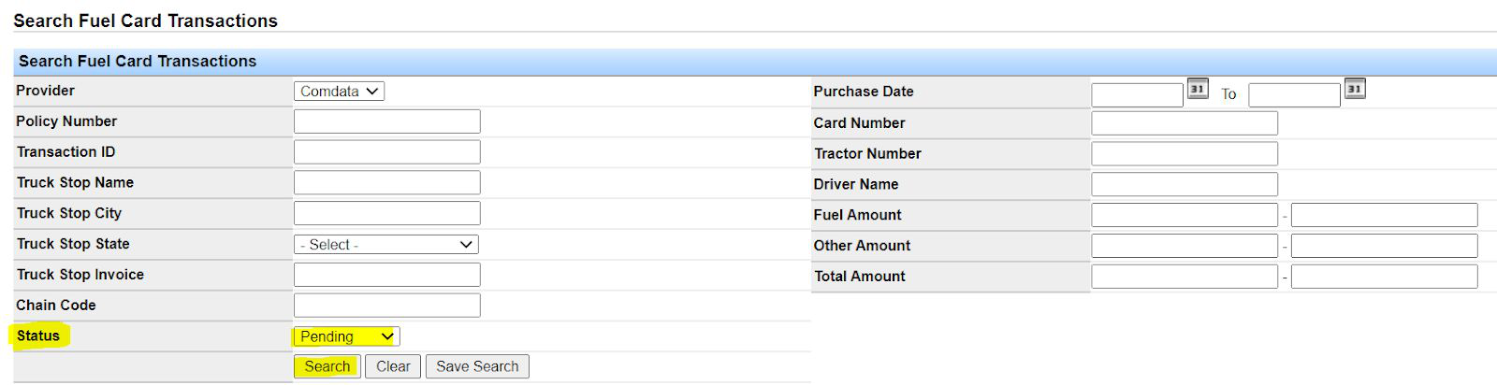Screen dimensions: 1497x385
Task: Focus the Other Amount maximum field
Action: (1384, 246)
